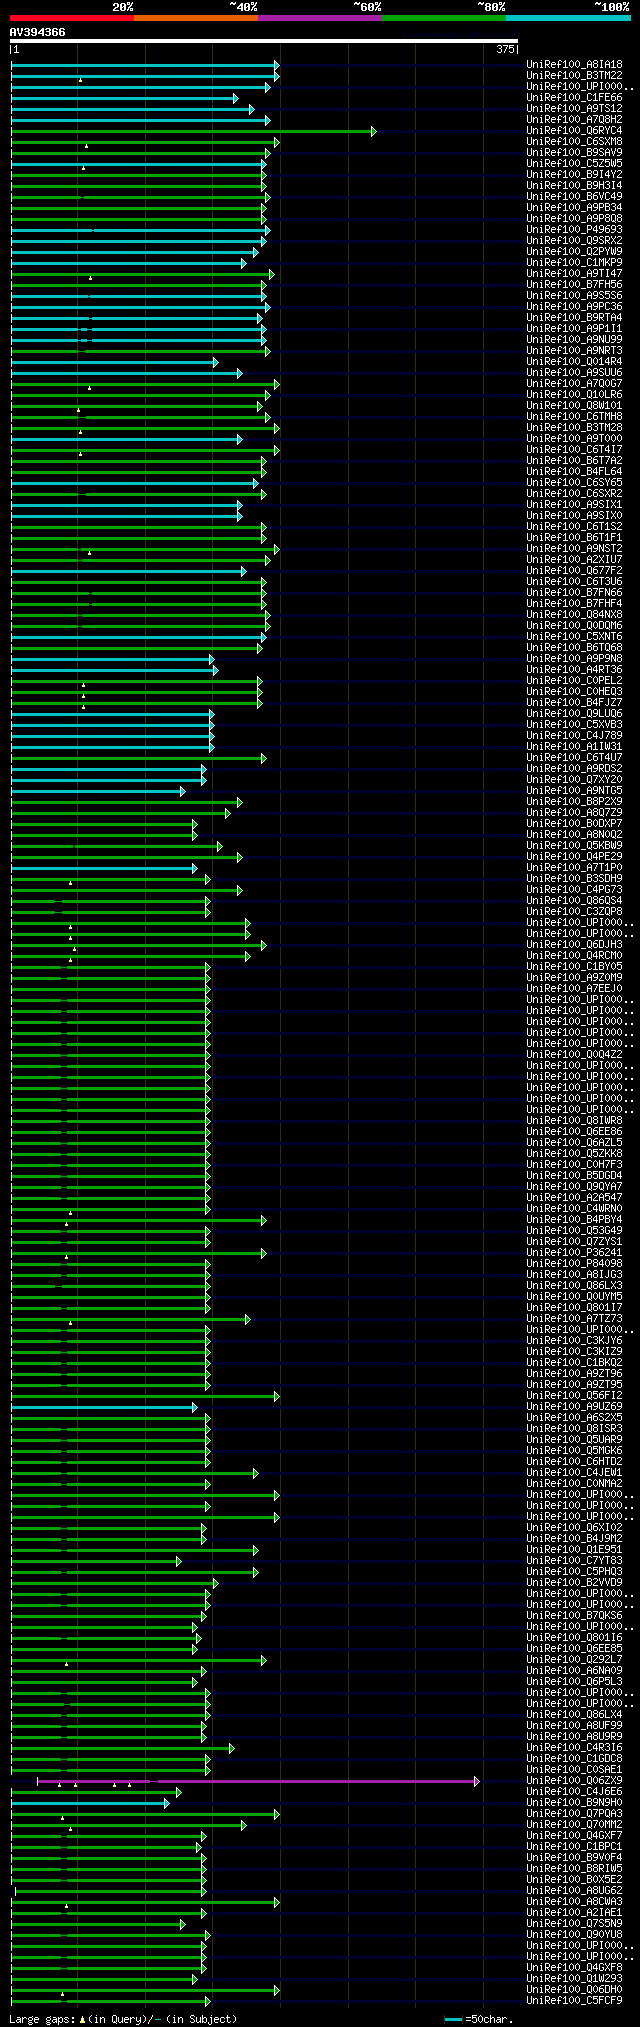Click the UniRef100_Q10LR6 label
640x2027 pixels.
[x=574, y=395]
